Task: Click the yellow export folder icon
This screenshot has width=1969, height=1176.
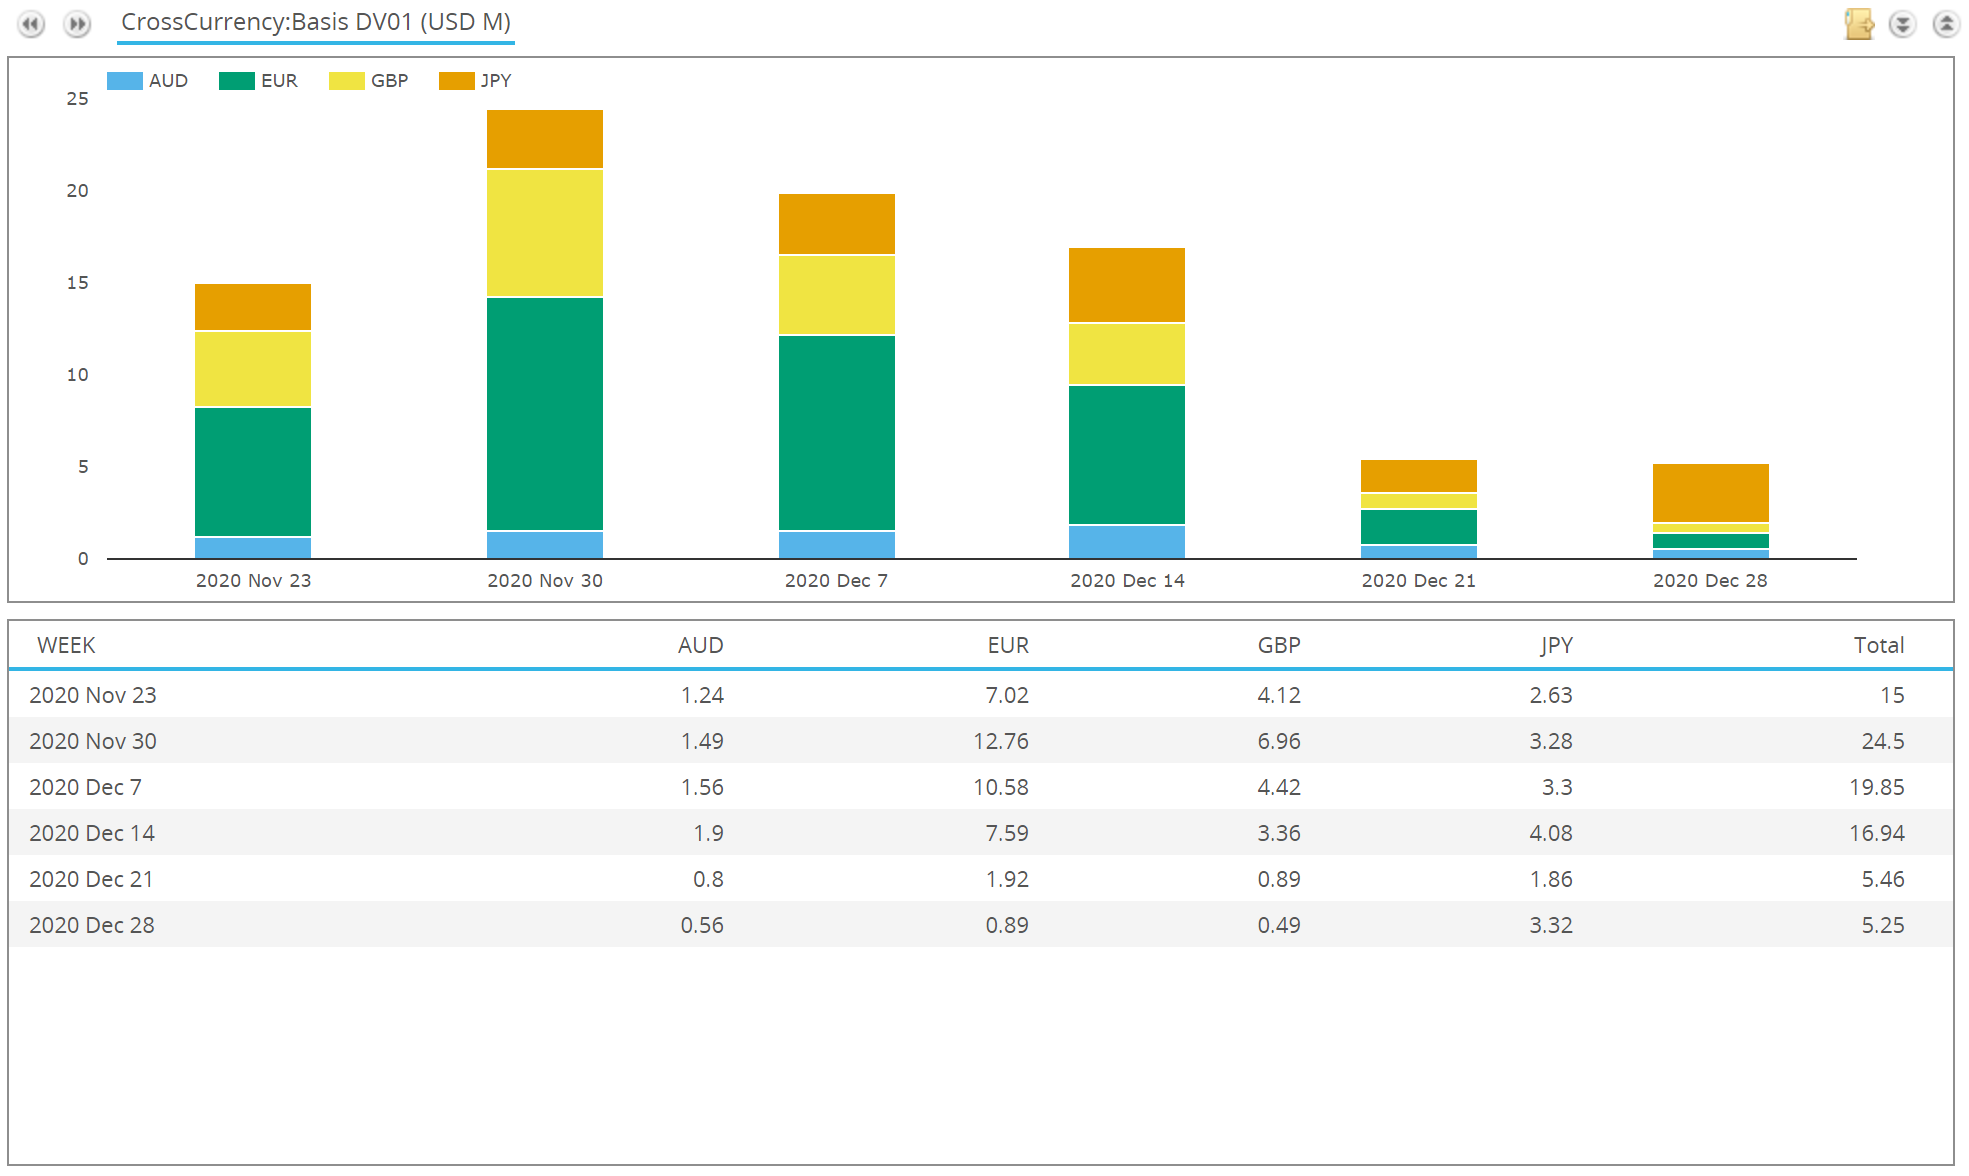Action: pos(1859,24)
